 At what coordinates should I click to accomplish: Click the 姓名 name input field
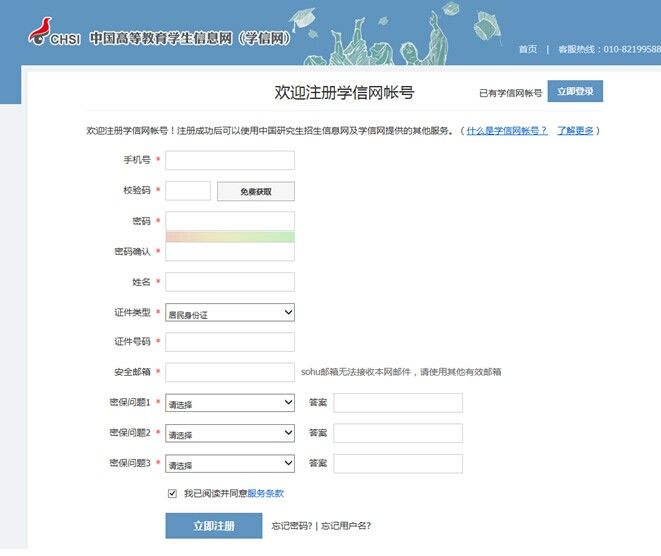pos(230,282)
